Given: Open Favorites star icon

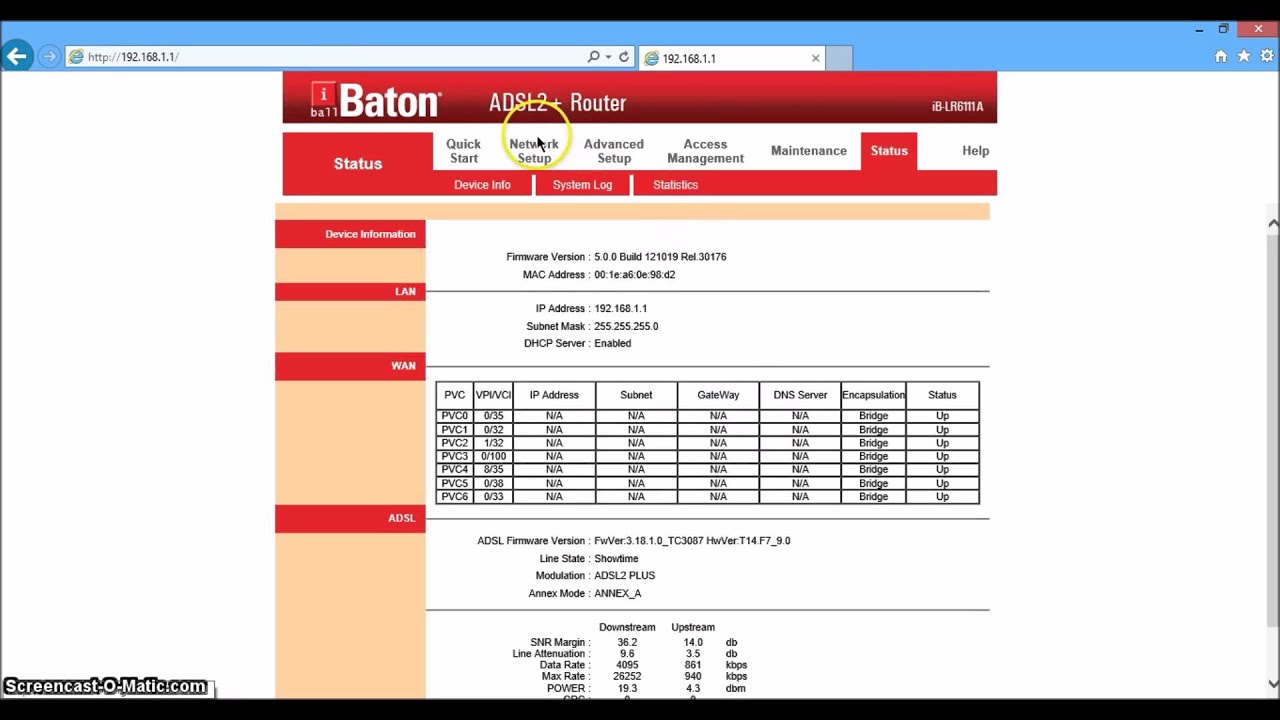Looking at the screenshot, I should pos(1244,57).
